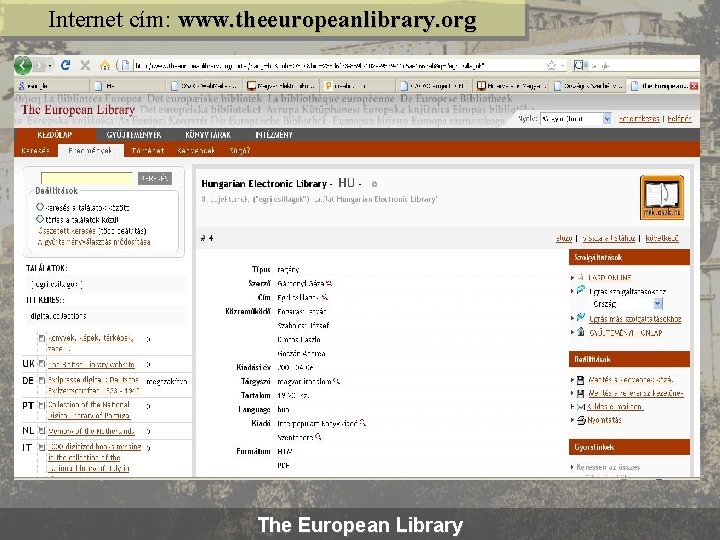Click the grey KERESÉS search button
This screenshot has width=720, height=540.
[155, 178]
